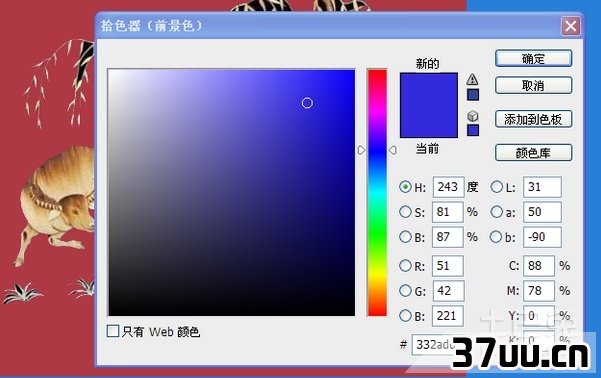Click the new color preview (新的)
The height and width of the screenshot is (378, 601).
[x=429, y=89]
